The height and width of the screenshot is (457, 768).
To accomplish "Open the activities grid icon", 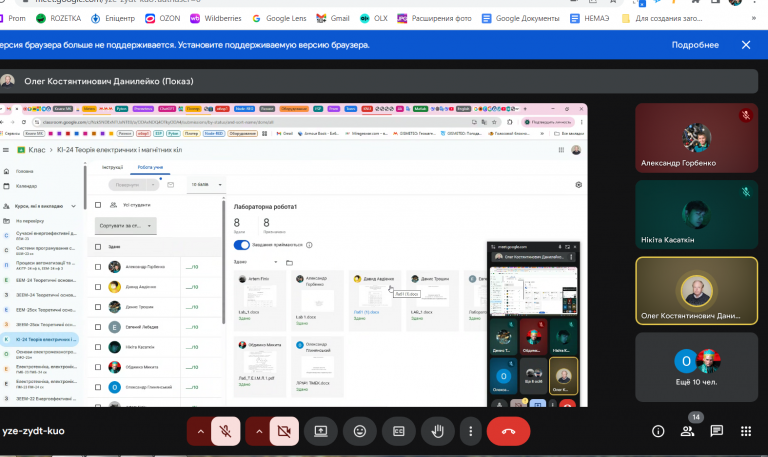I will point(746,431).
